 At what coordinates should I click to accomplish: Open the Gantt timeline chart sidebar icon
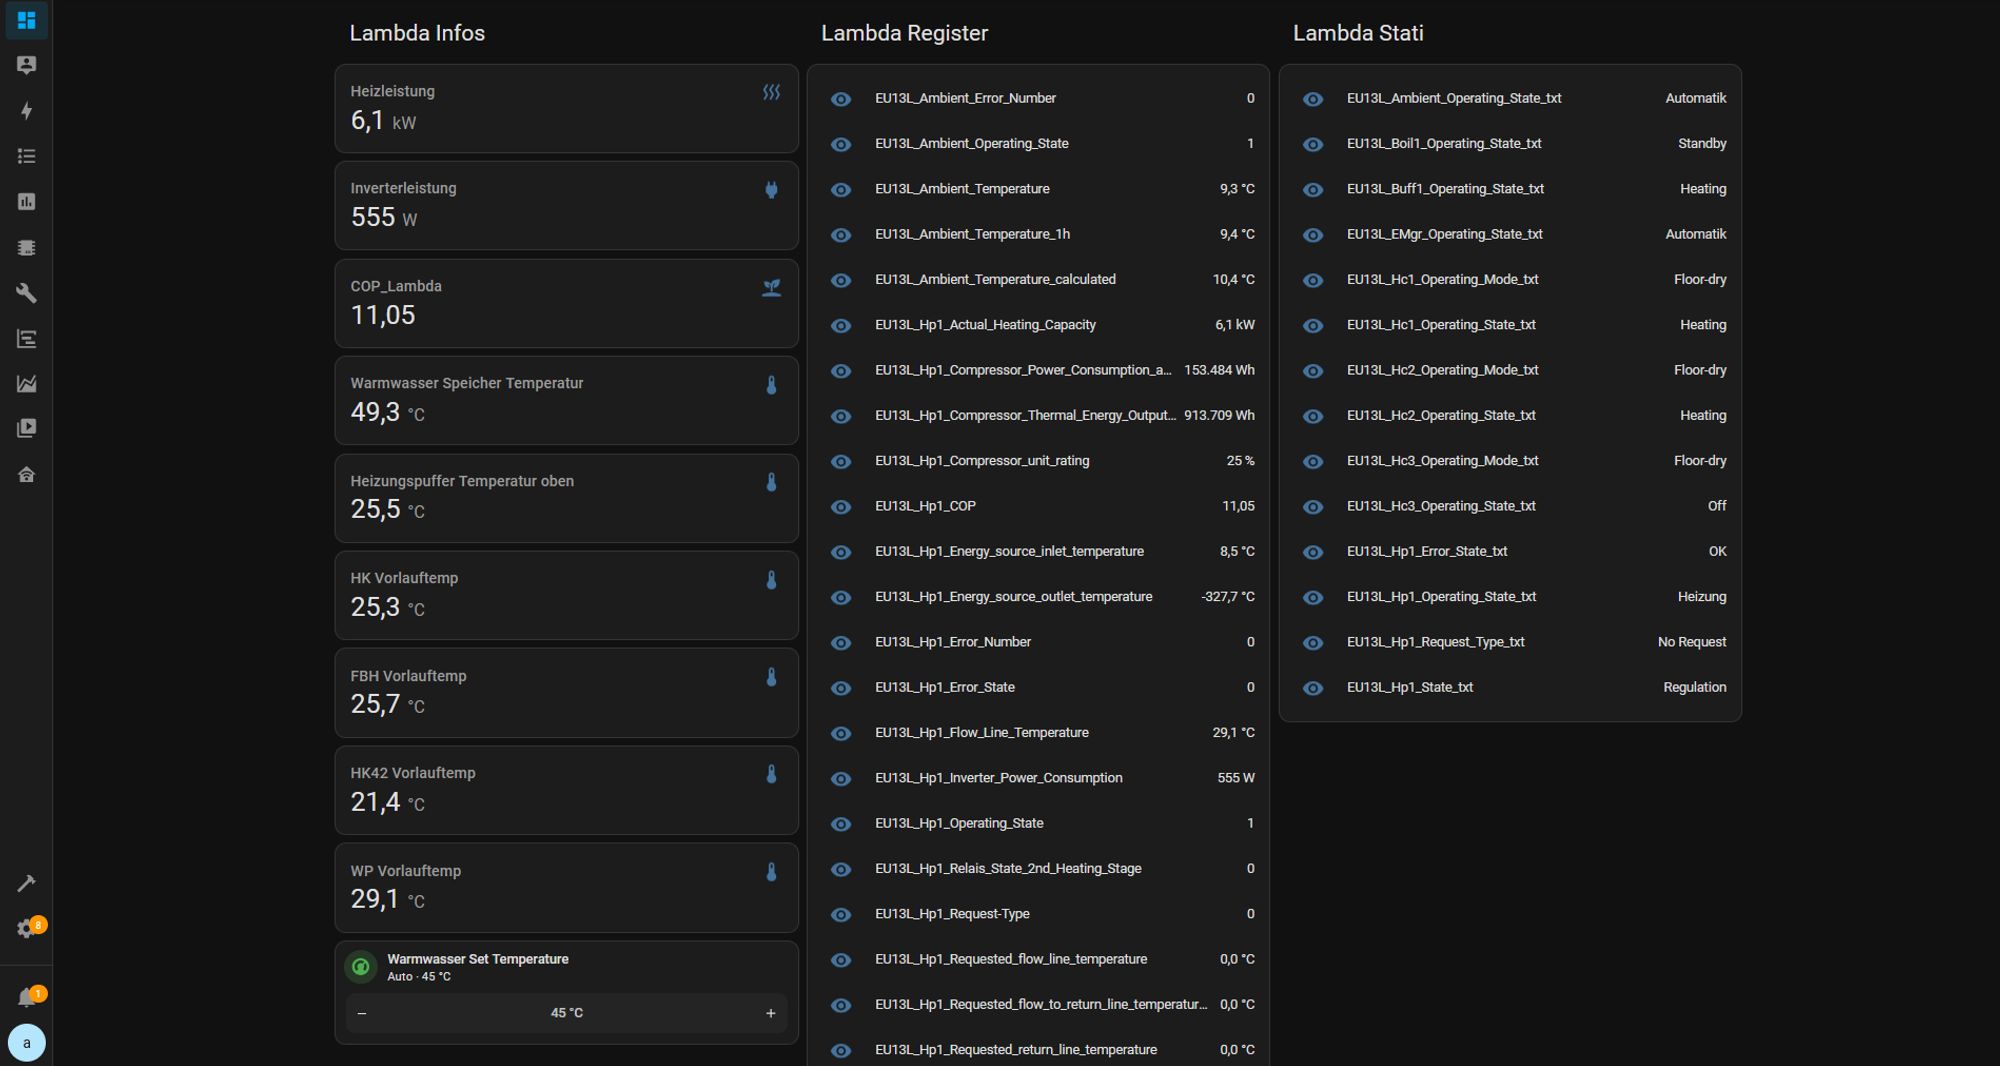27,339
